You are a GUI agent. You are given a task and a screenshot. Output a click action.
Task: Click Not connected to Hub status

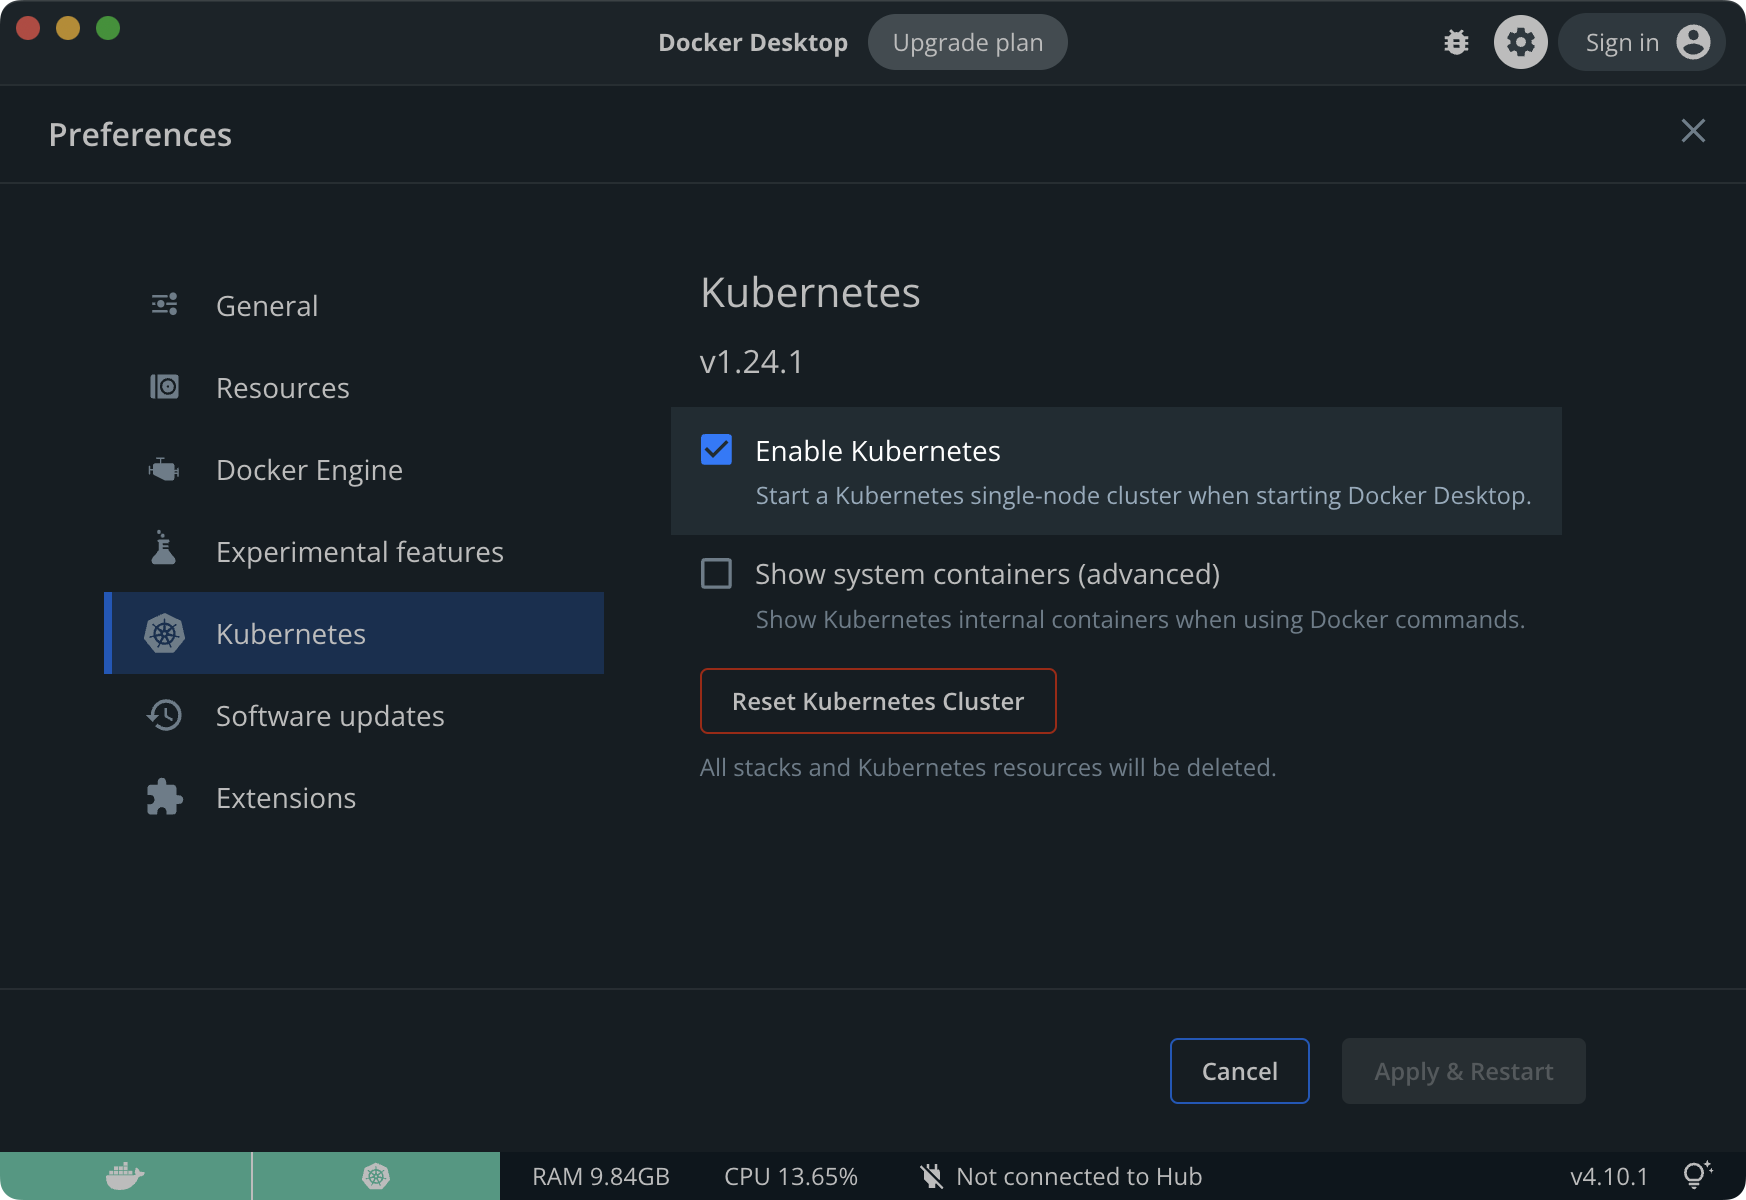[x=1060, y=1175]
